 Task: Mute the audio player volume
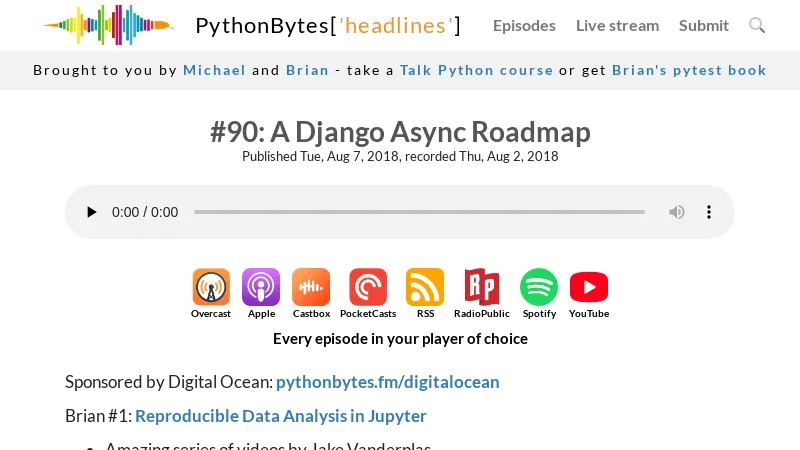pos(677,212)
